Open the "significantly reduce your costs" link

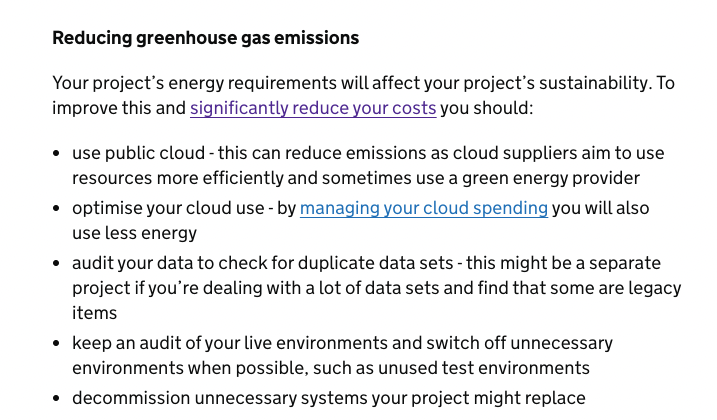click(x=313, y=108)
